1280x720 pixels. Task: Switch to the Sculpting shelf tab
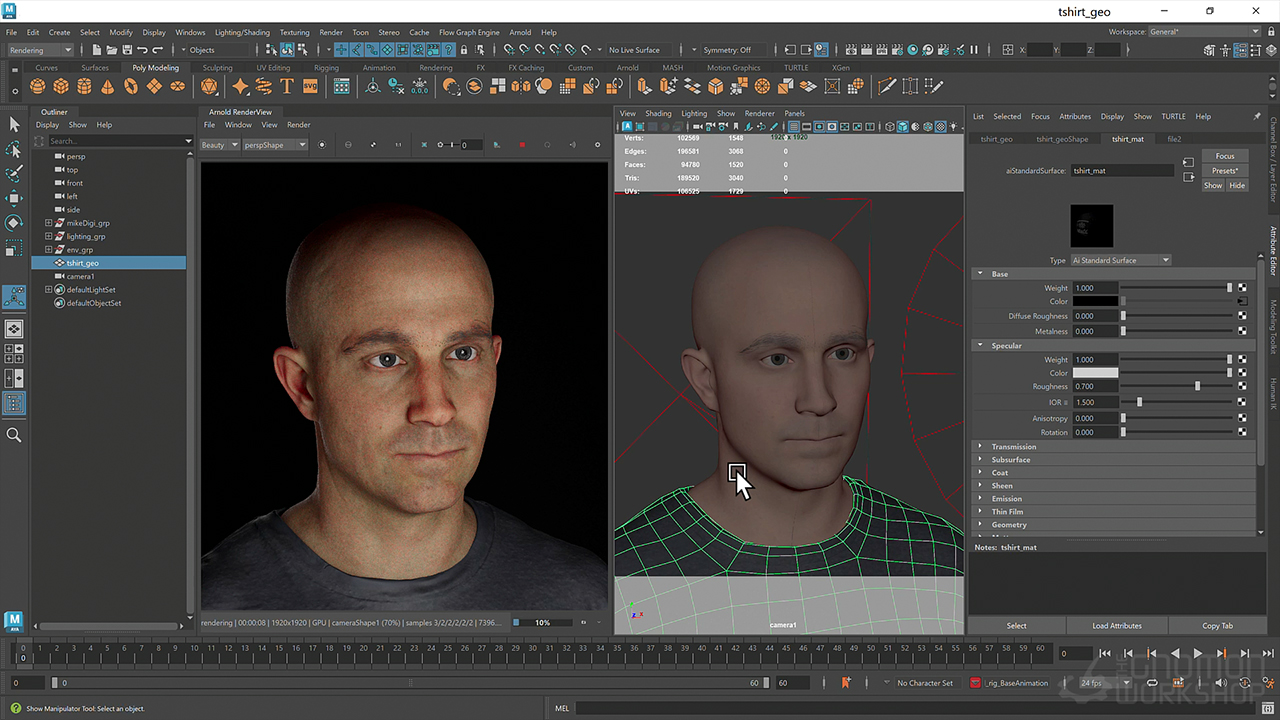tap(217, 68)
